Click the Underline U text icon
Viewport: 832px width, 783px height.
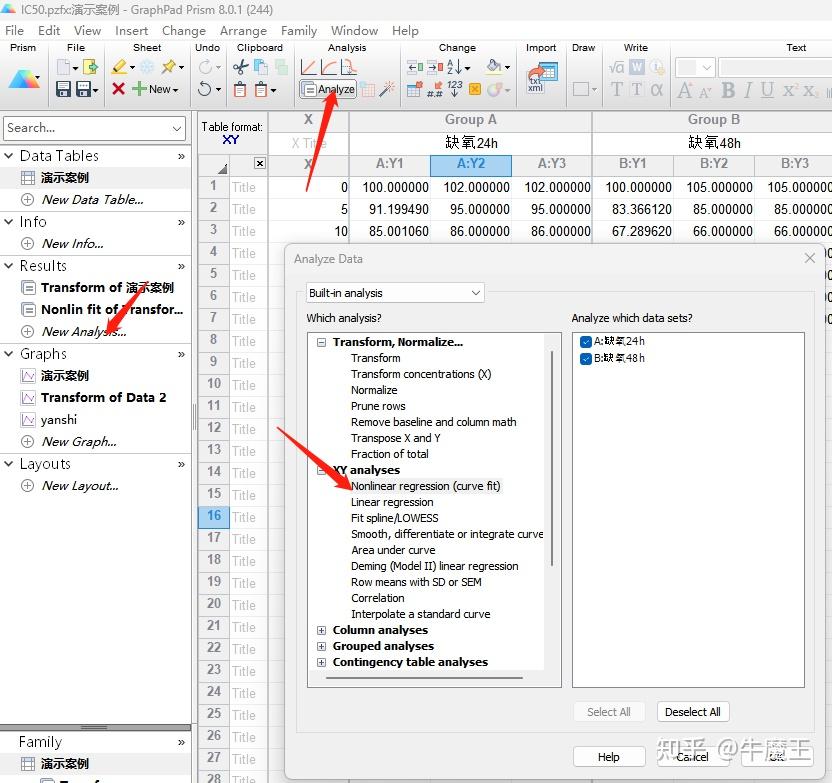pos(767,90)
